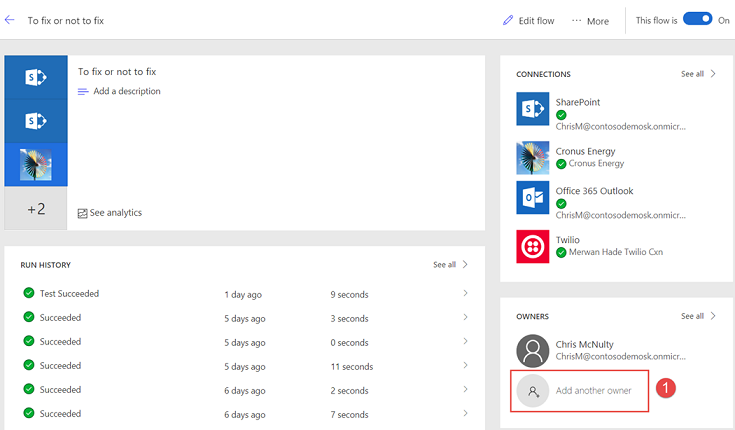Click the Cronus Energy connection icon
This screenshot has width=735, height=430.
[533, 158]
